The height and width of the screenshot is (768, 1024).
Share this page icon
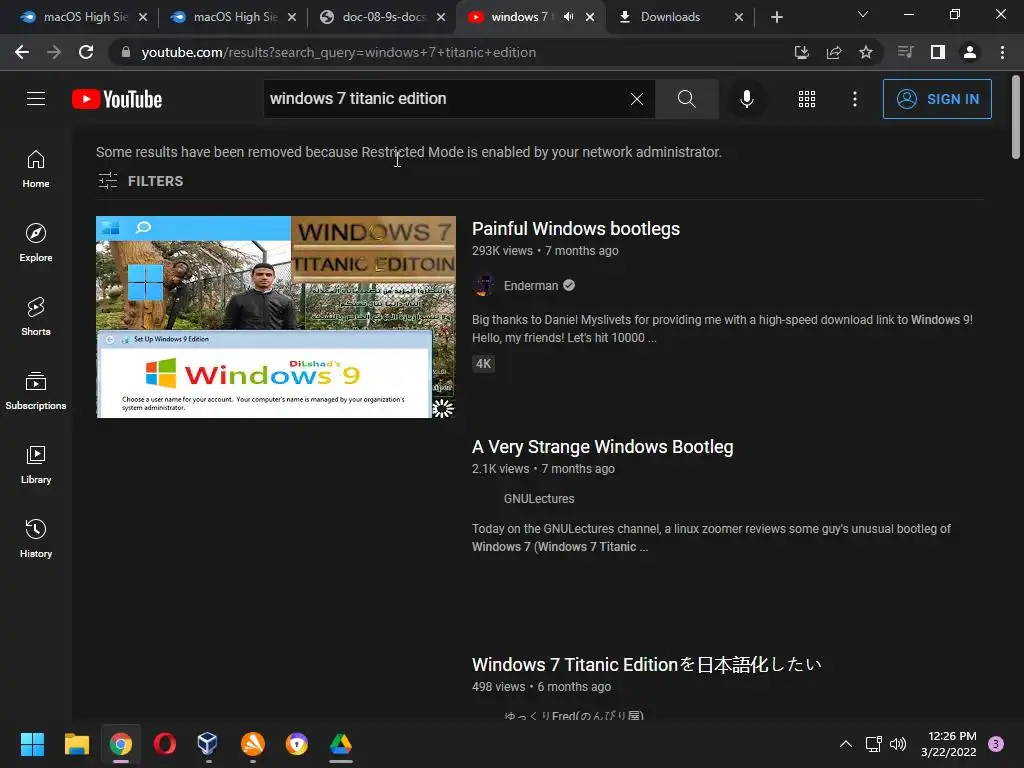(x=834, y=52)
